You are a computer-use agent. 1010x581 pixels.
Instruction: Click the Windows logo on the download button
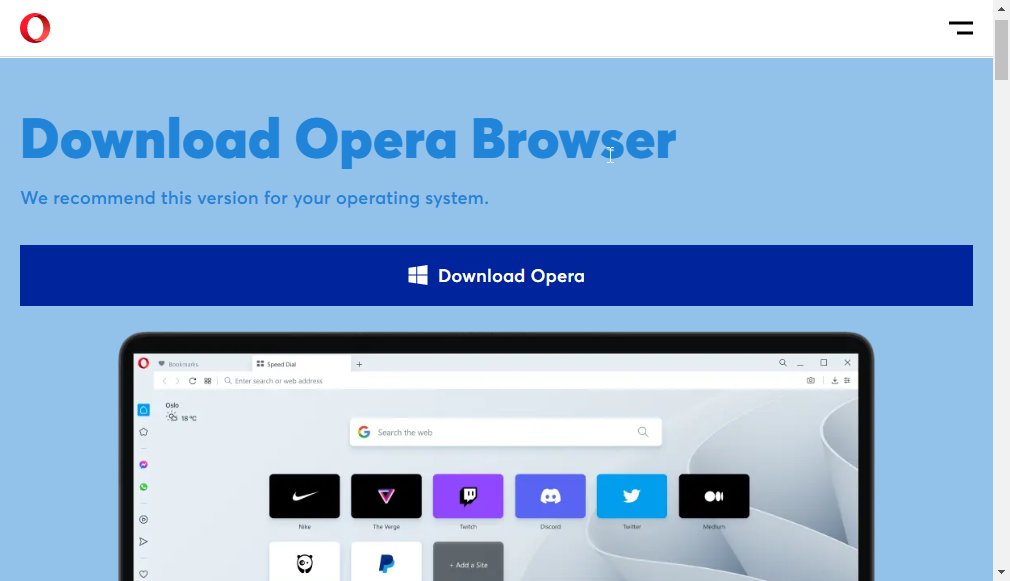[418, 275]
